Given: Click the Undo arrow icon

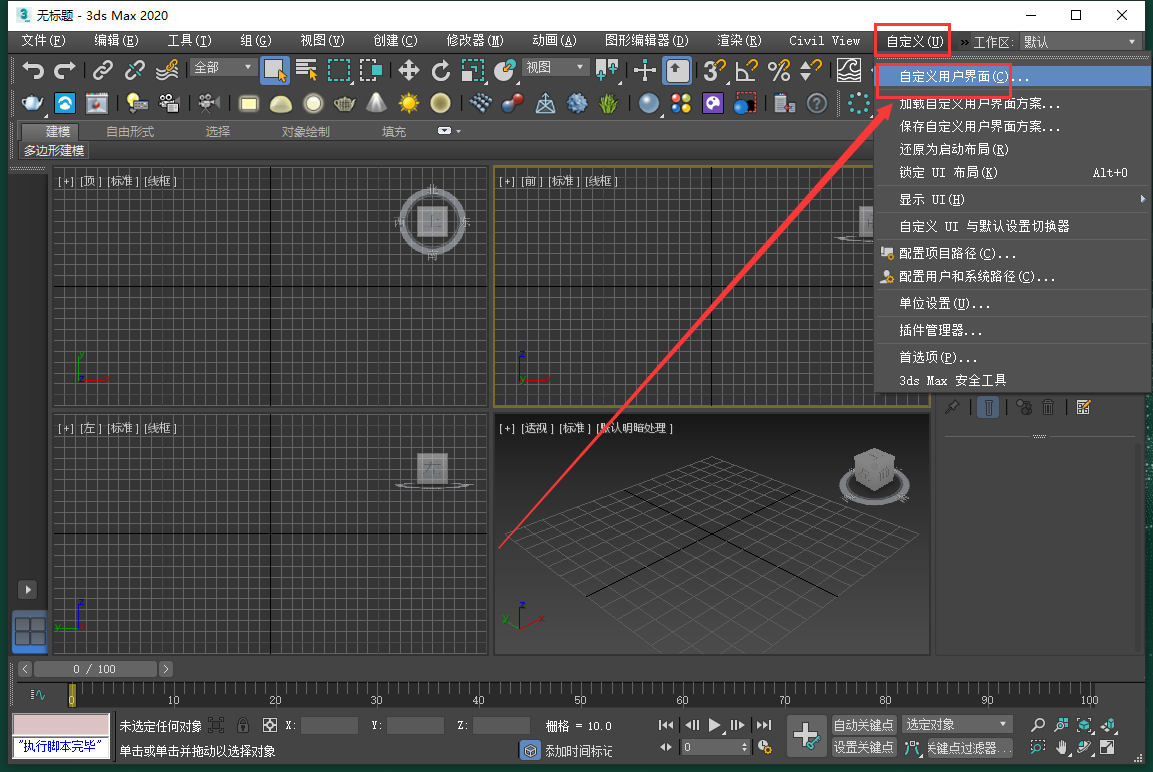Looking at the screenshot, I should [x=34, y=70].
